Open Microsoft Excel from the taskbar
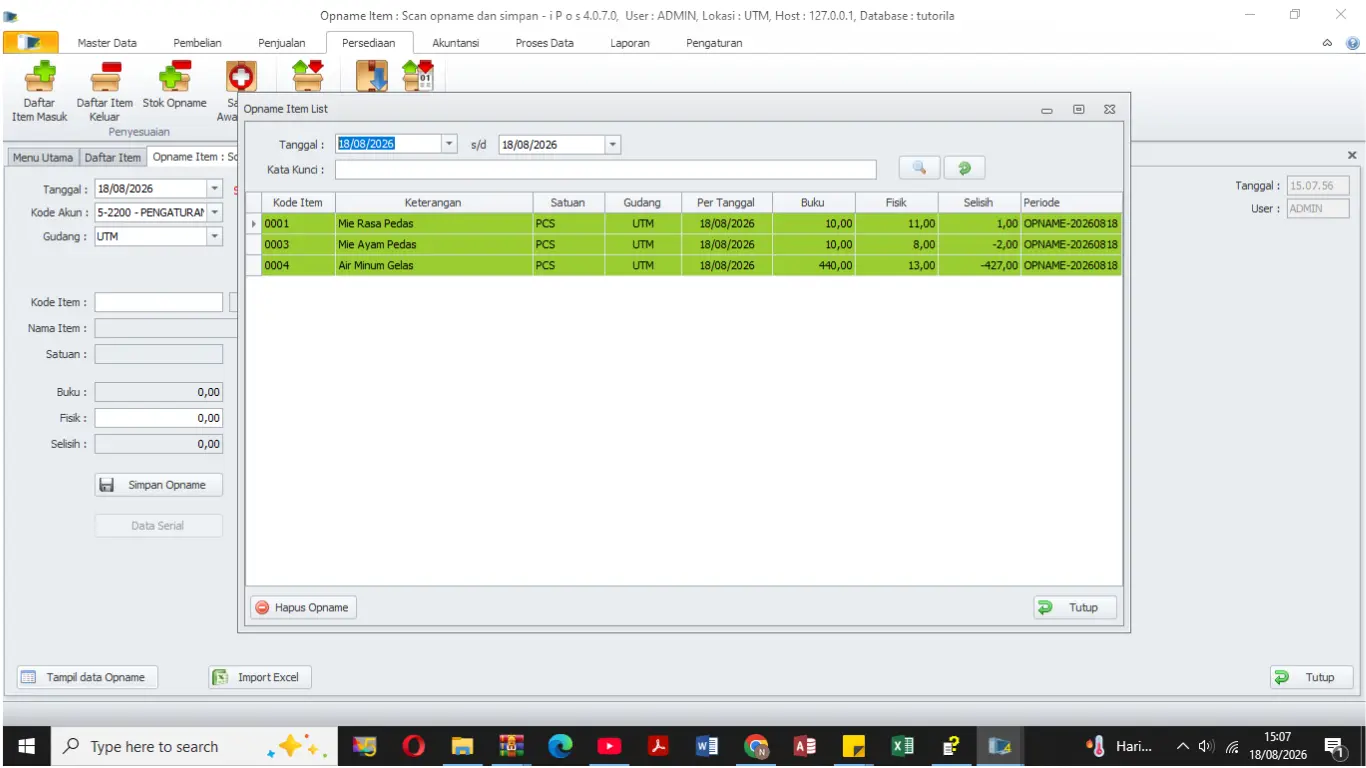The width and height of the screenshot is (1366, 768). (x=903, y=746)
